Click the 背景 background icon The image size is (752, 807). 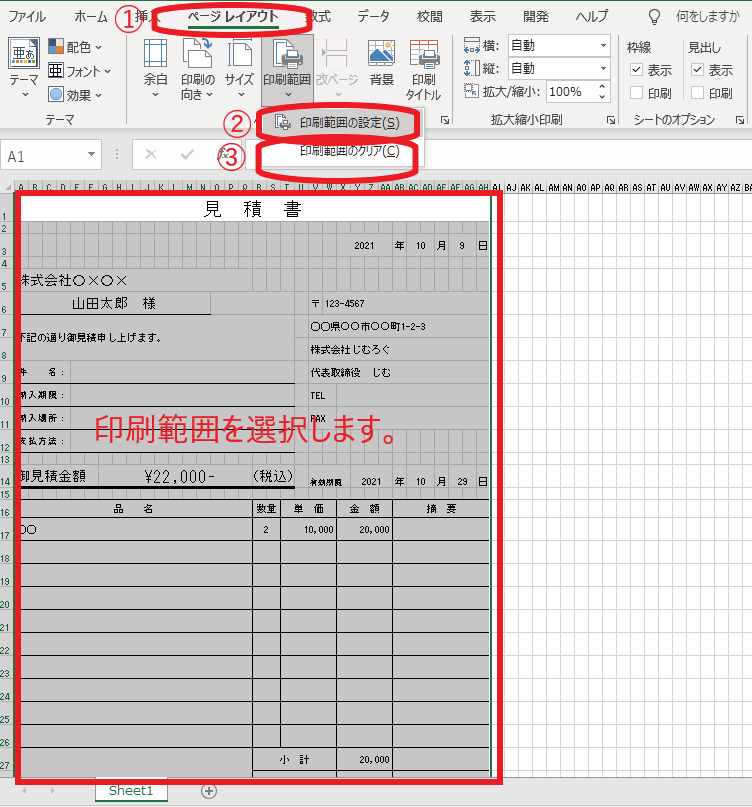tap(381, 54)
